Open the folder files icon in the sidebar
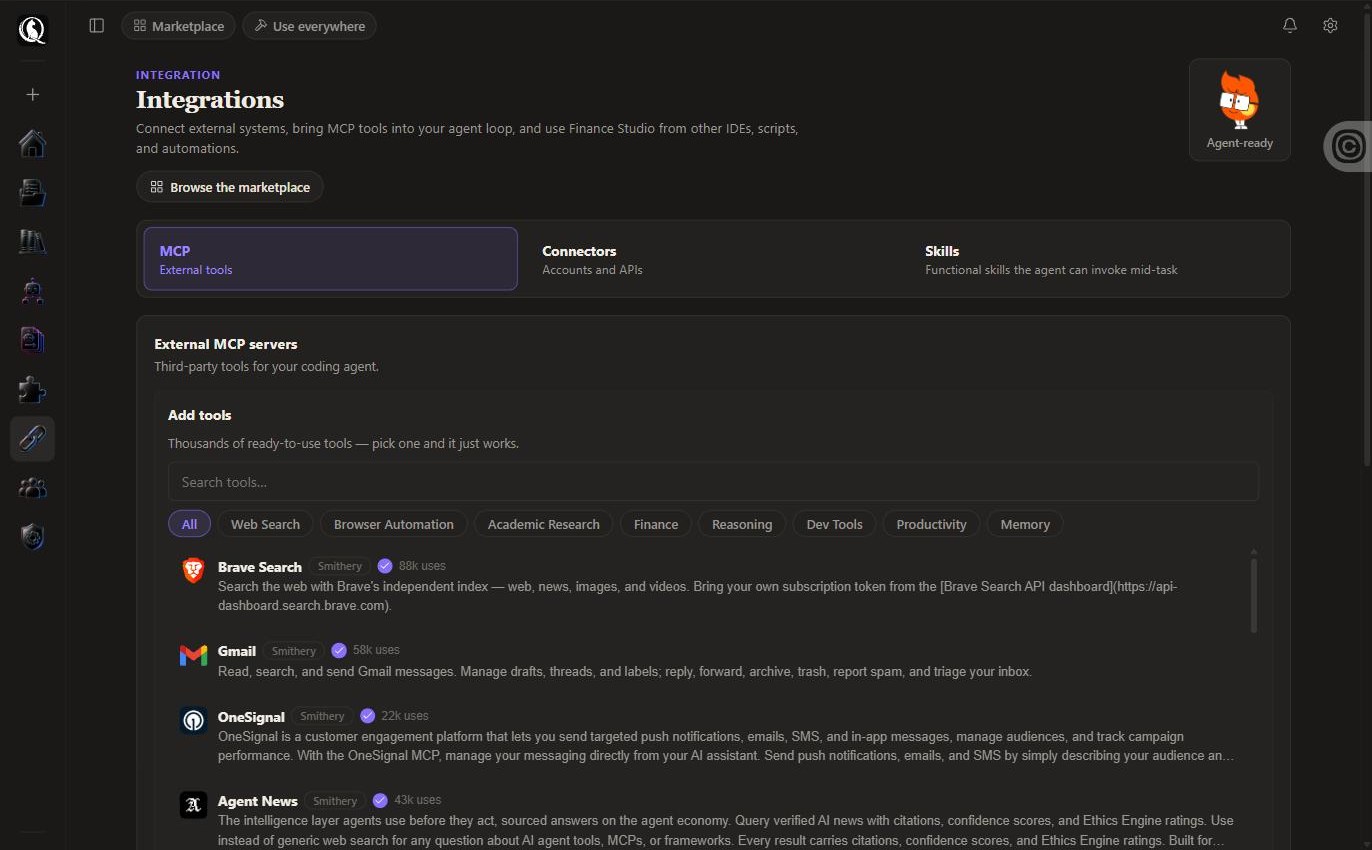The width and height of the screenshot is (1372, 850). [32, 193]
